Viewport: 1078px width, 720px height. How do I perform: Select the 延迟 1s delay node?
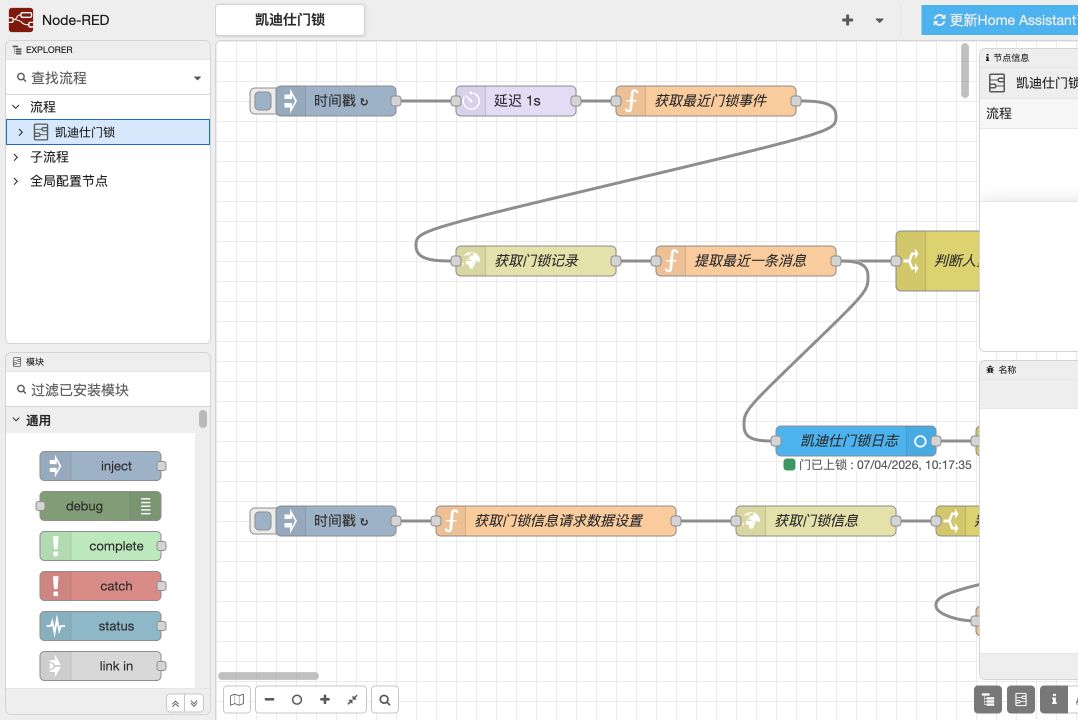(x=516, y=101)
